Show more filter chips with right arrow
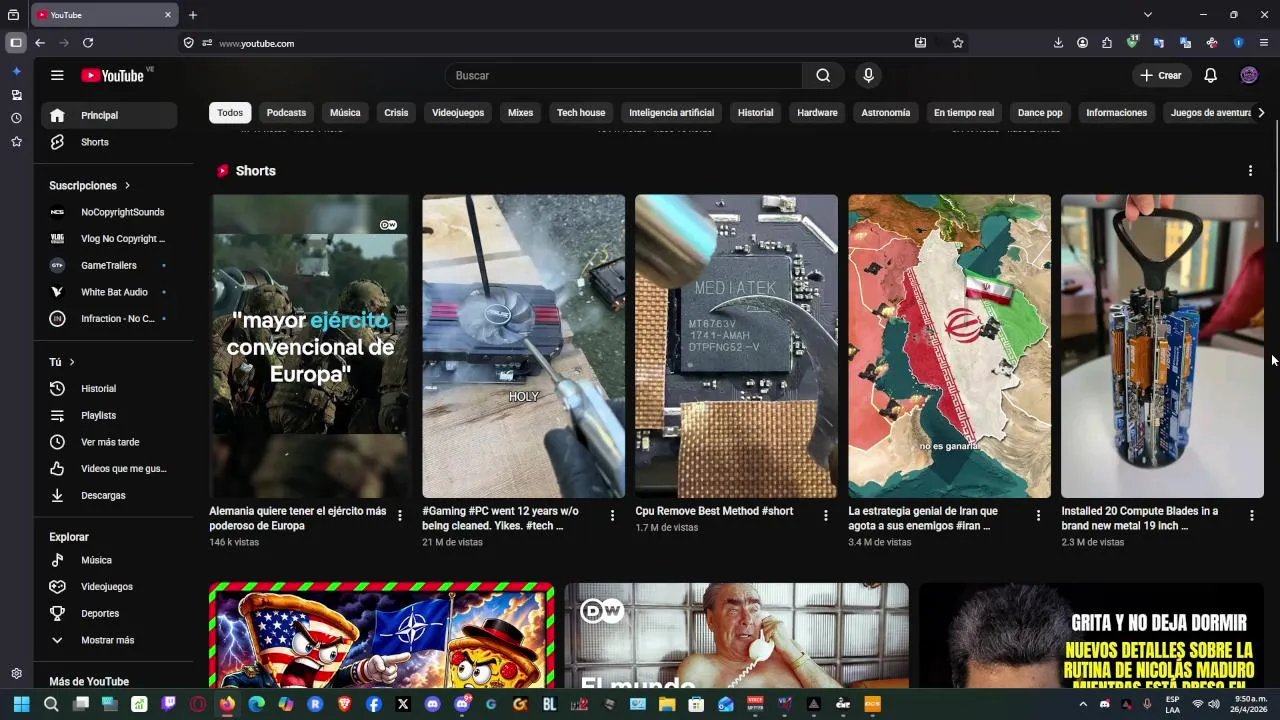This screenshot has height=720, width=1280. 1260,113
